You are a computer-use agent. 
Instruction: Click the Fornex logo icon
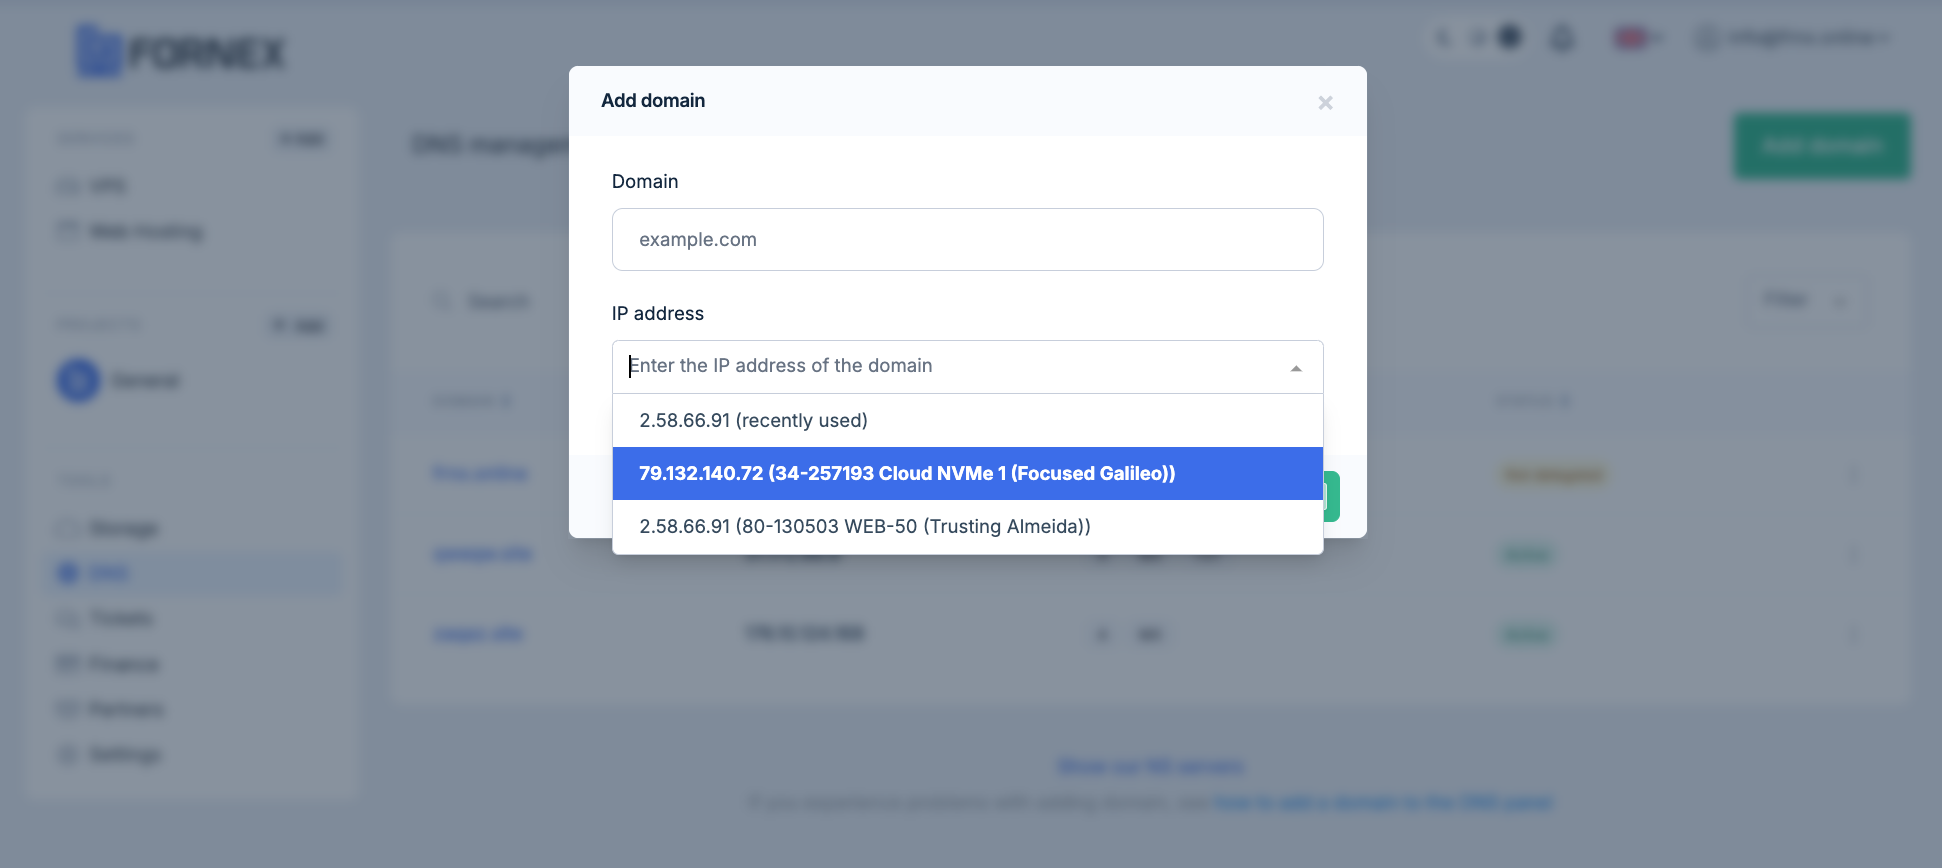tap(98, 52)
